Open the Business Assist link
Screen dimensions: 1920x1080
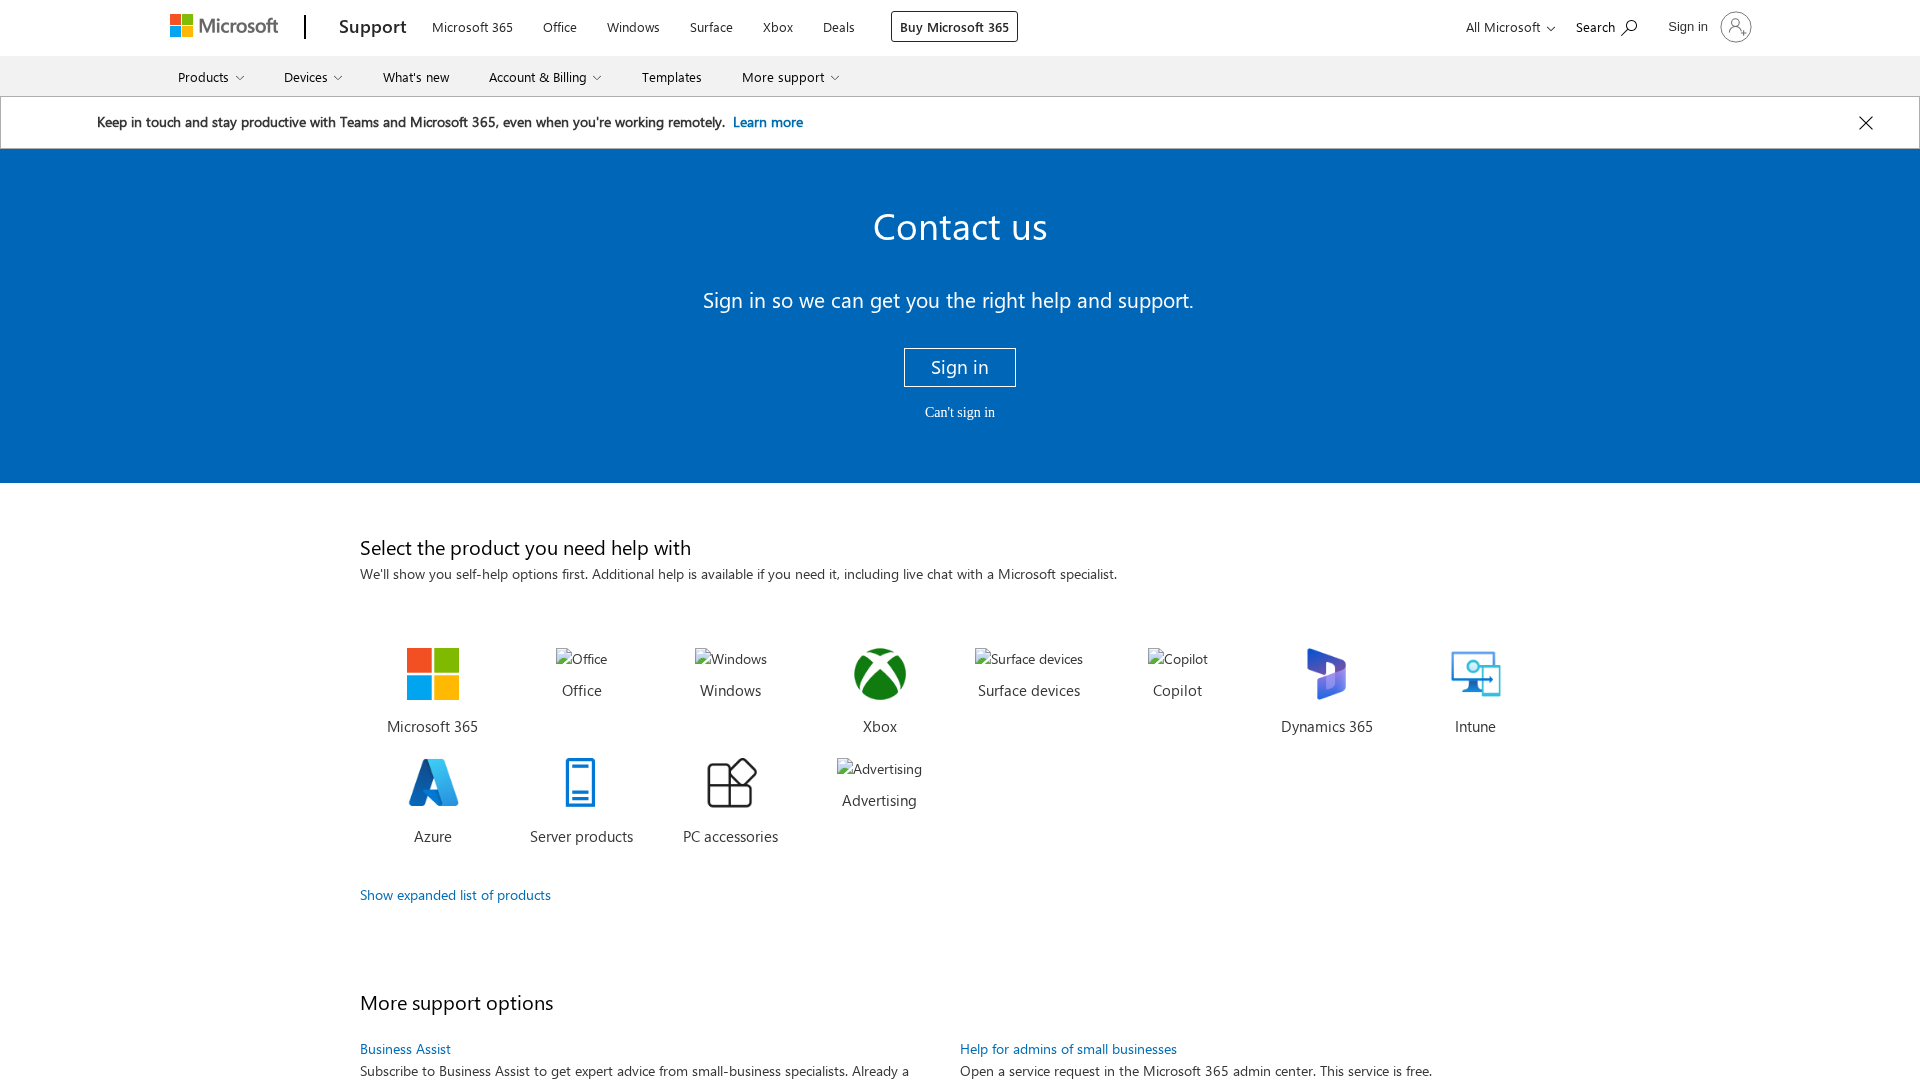coord(405,1049)
